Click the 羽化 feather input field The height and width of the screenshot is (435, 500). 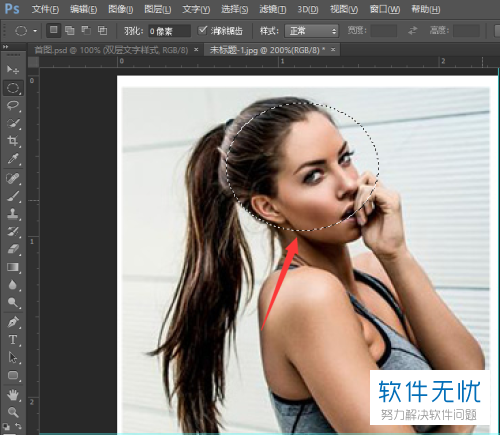[169, 31]
